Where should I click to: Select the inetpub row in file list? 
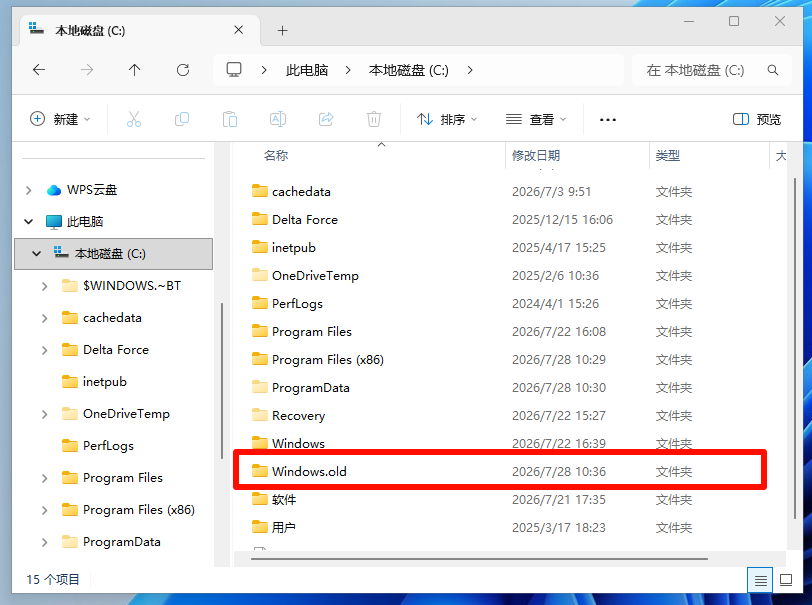pyautogui.click(x=501, y=248)
